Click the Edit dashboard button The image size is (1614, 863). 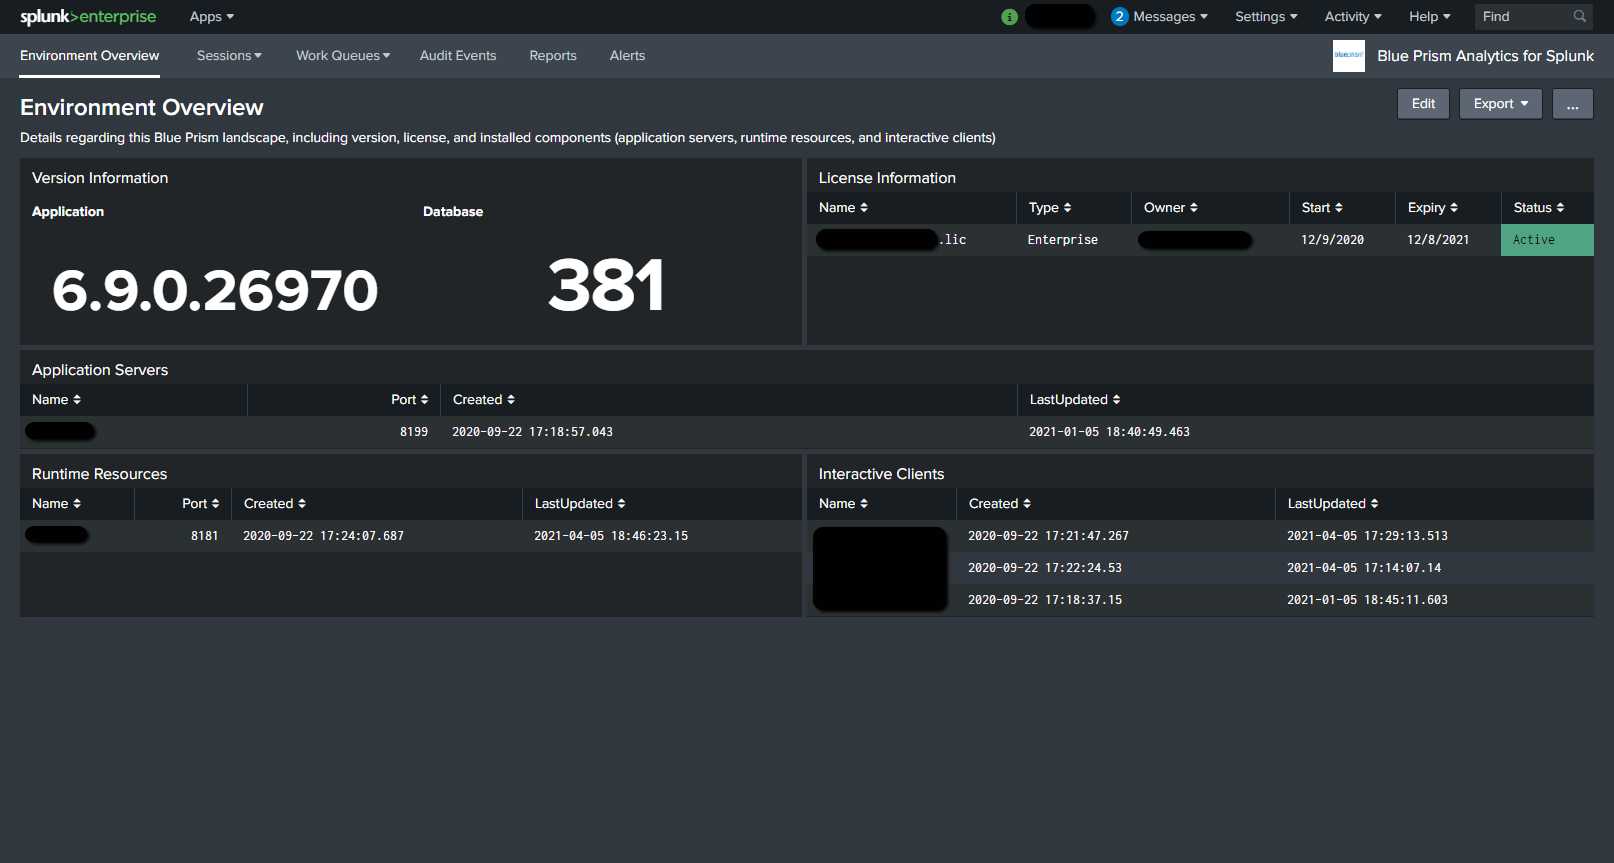coord(1423,104)
